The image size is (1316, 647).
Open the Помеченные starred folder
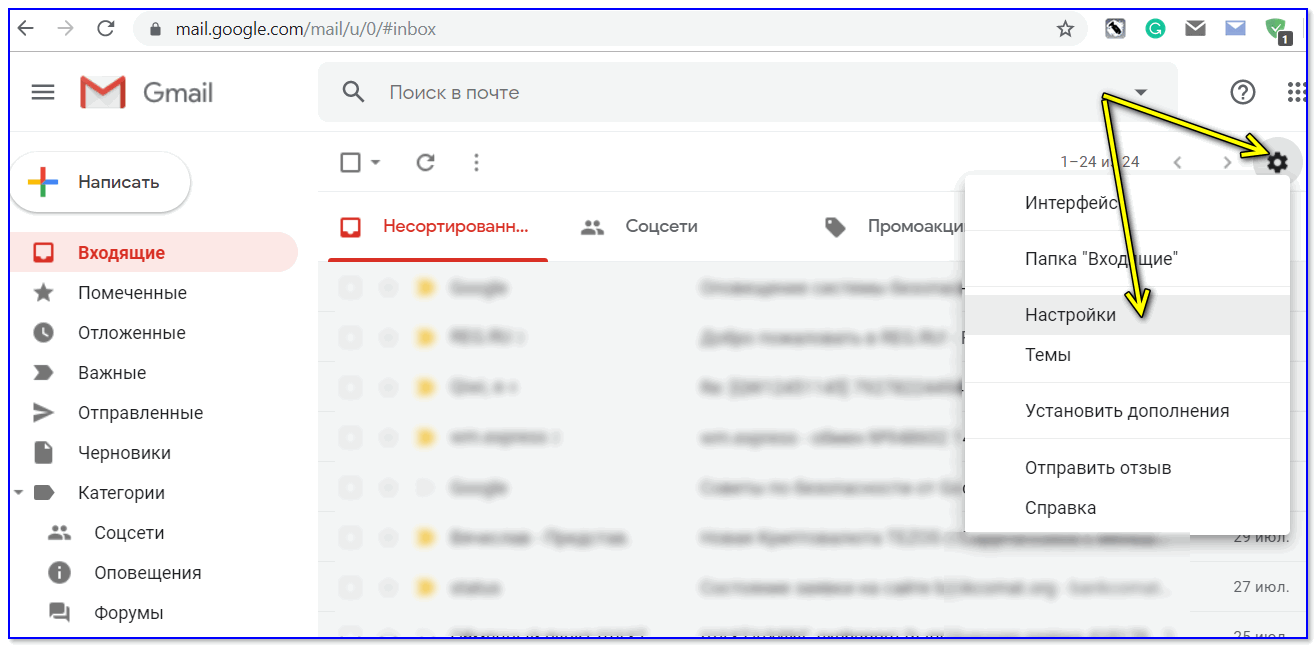[x=132, y=293]
